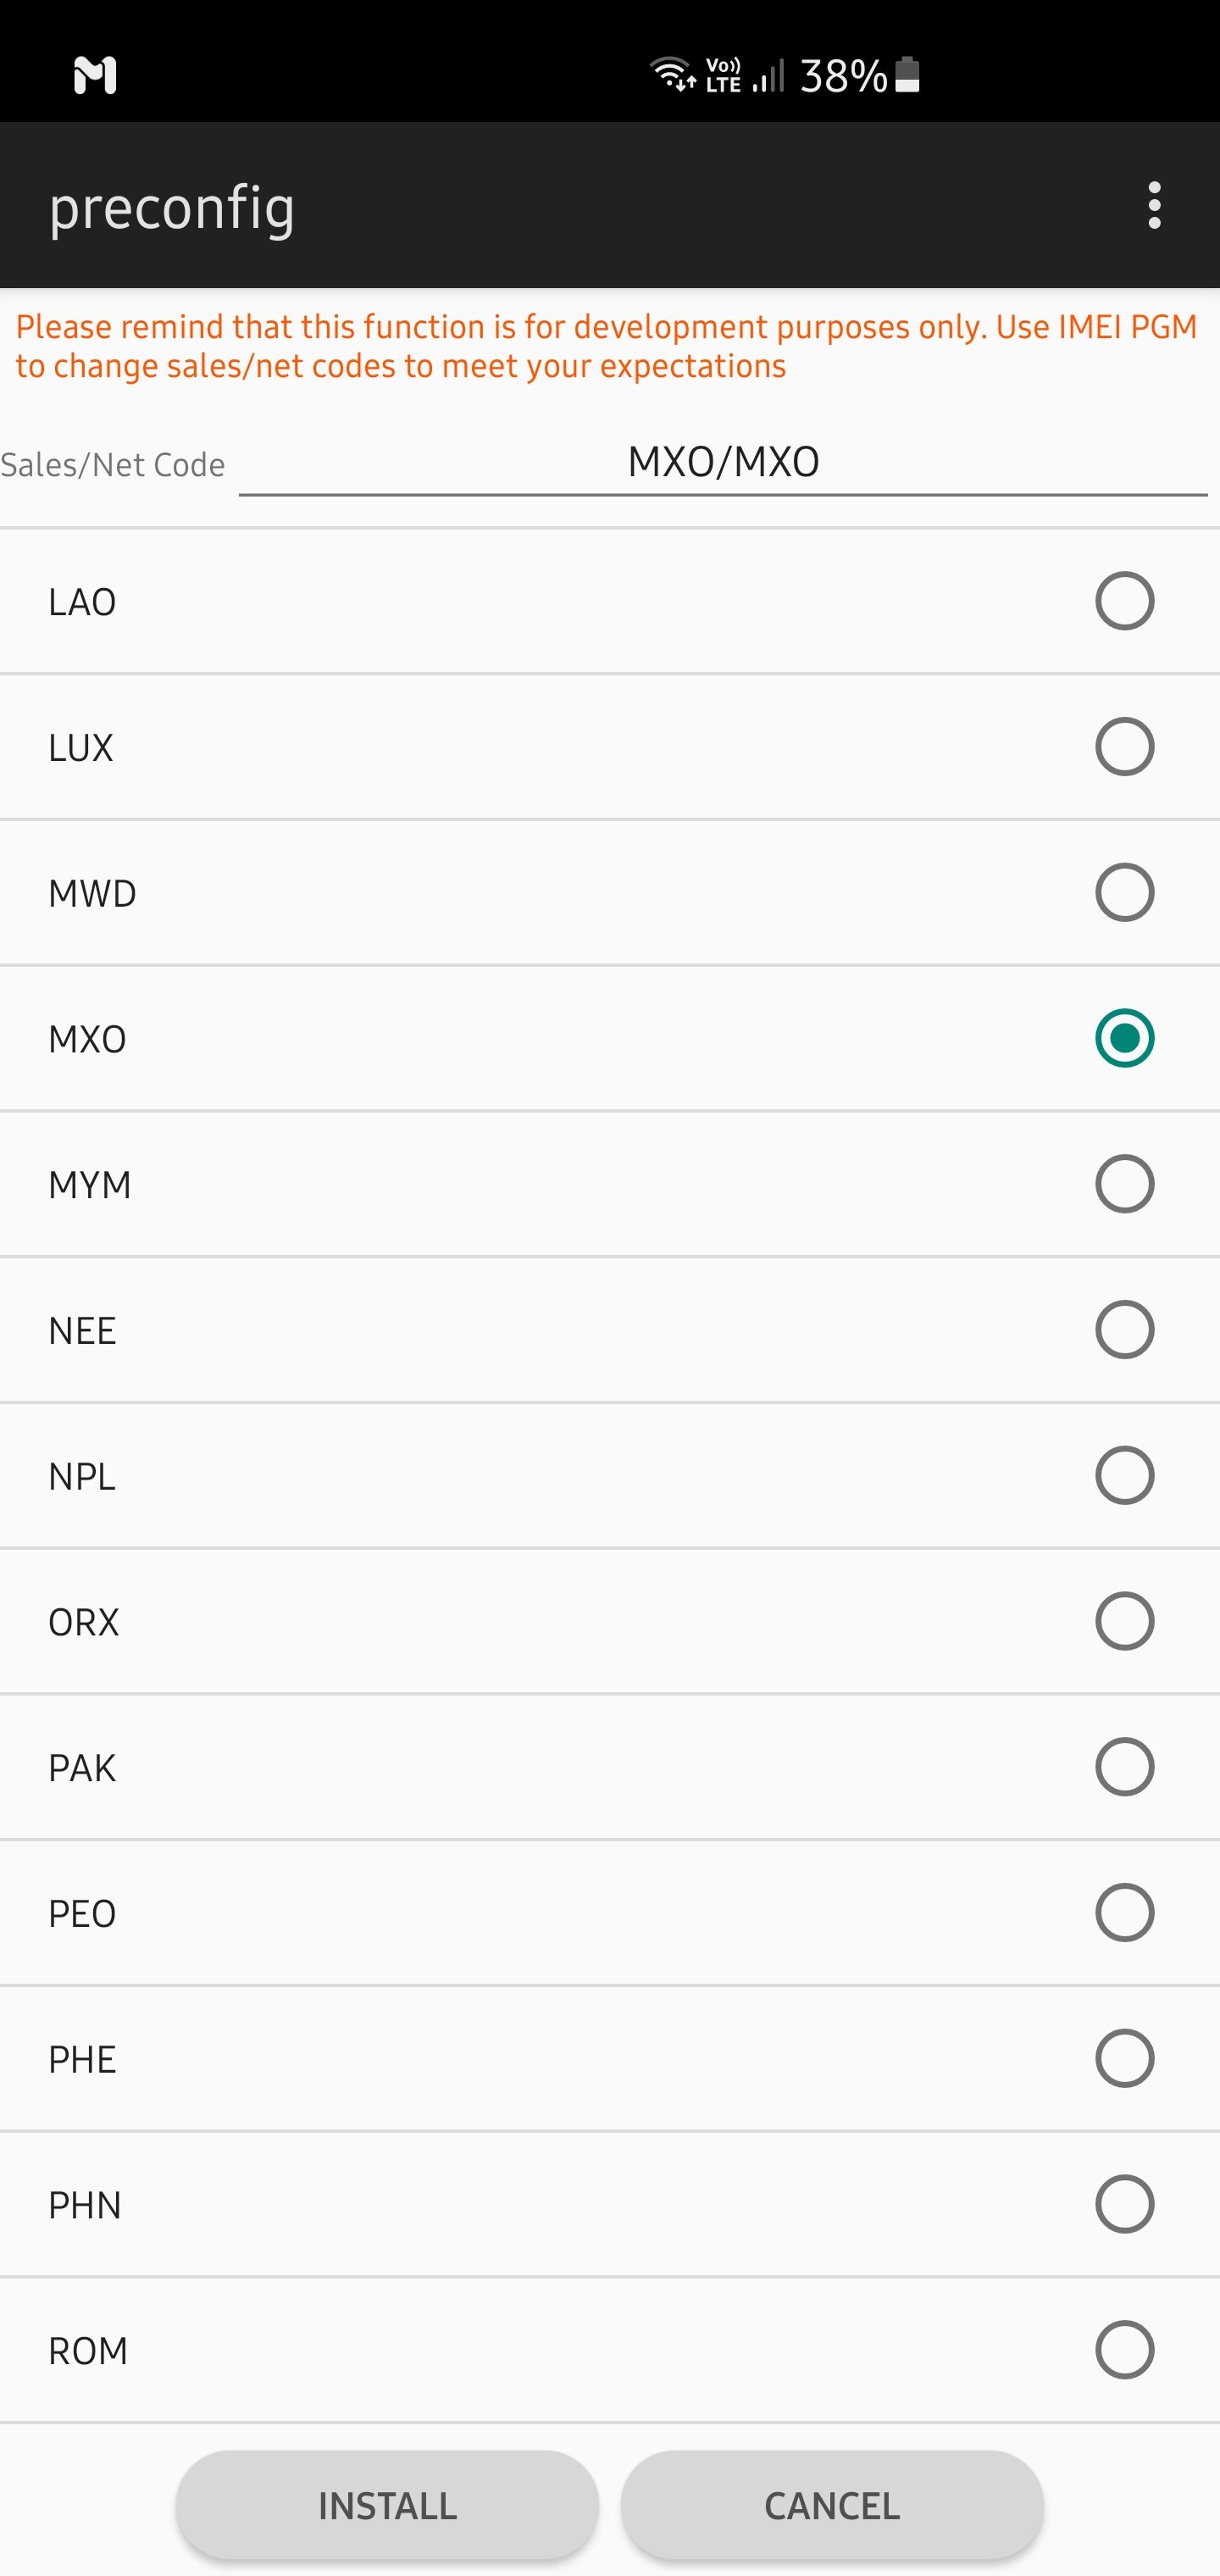Tap the battery icon in status bar

click(x=907, y=75)
